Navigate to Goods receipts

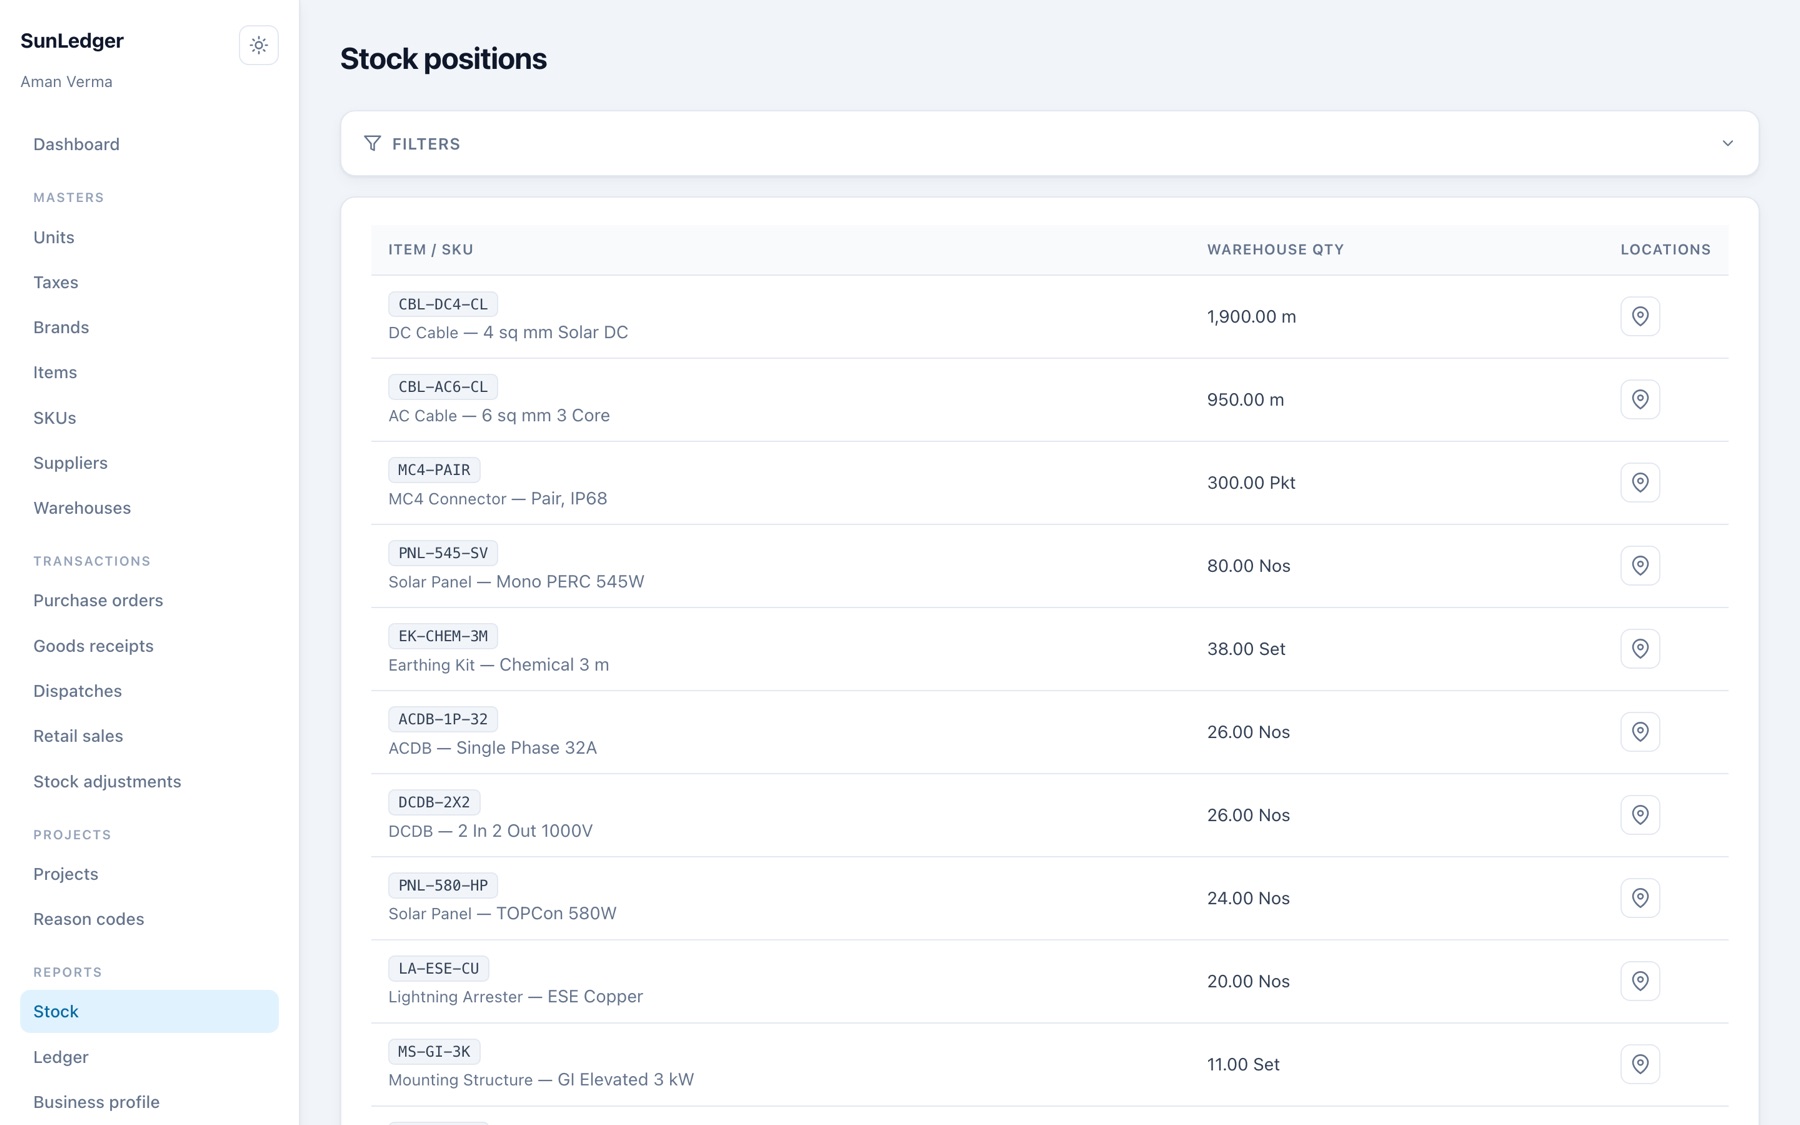point(149,646)
